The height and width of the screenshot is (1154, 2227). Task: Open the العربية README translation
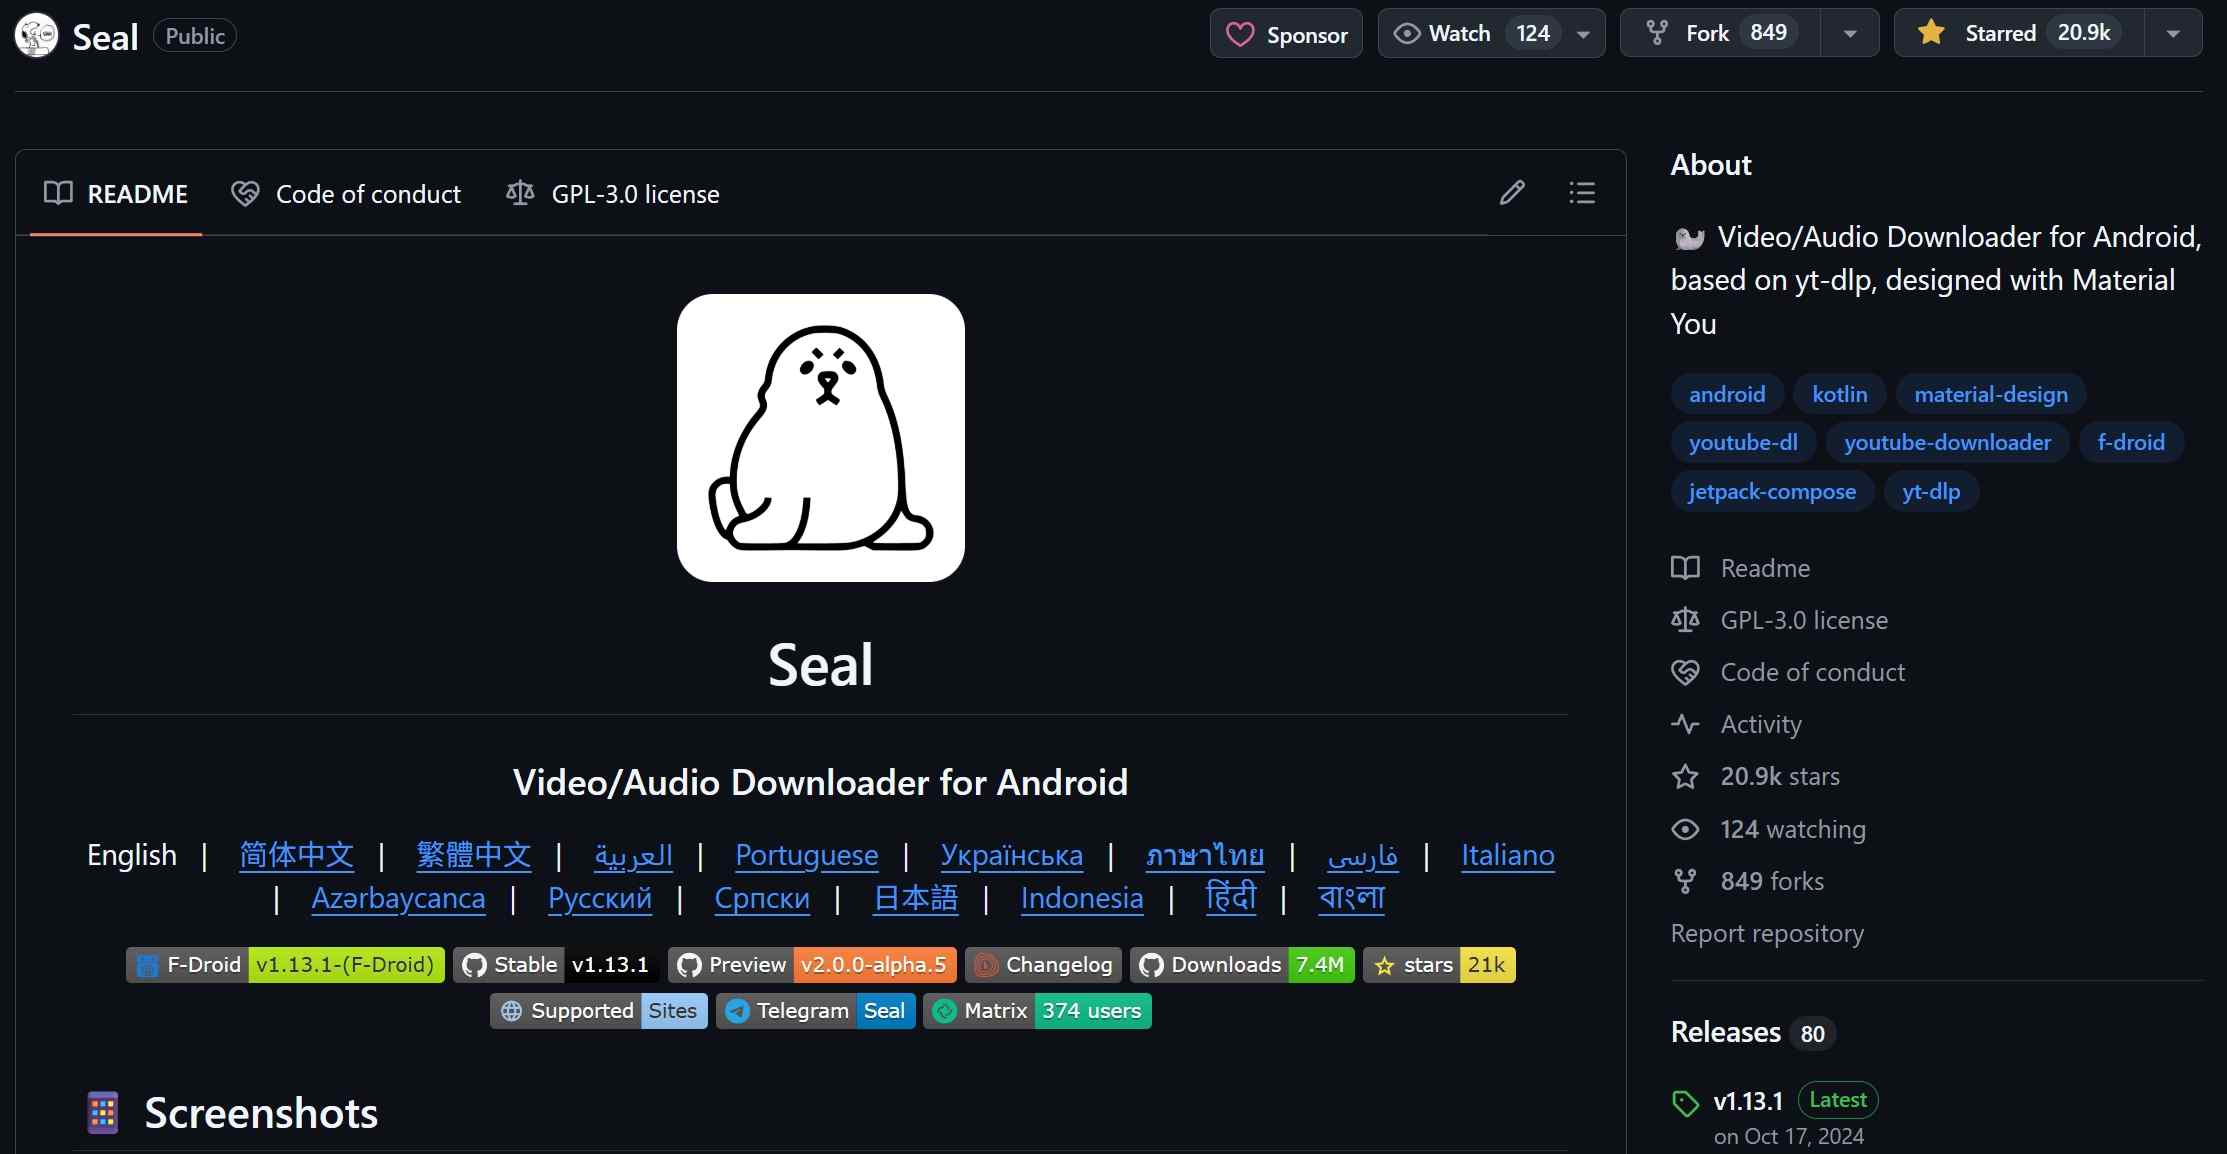coord(633,855)
